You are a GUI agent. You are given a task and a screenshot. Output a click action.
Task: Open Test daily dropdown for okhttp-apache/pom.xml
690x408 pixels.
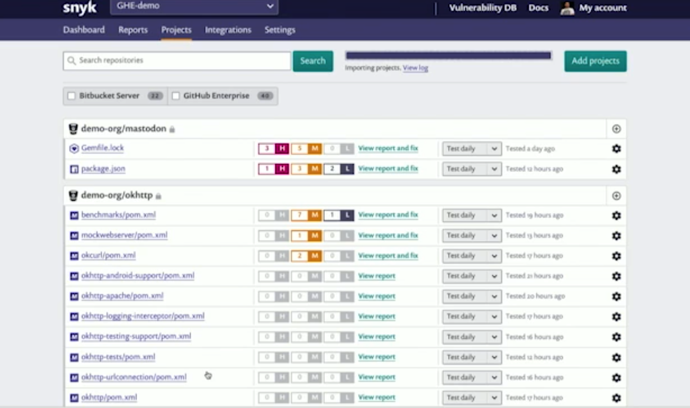pyautogui.click(x=472, y=296)
